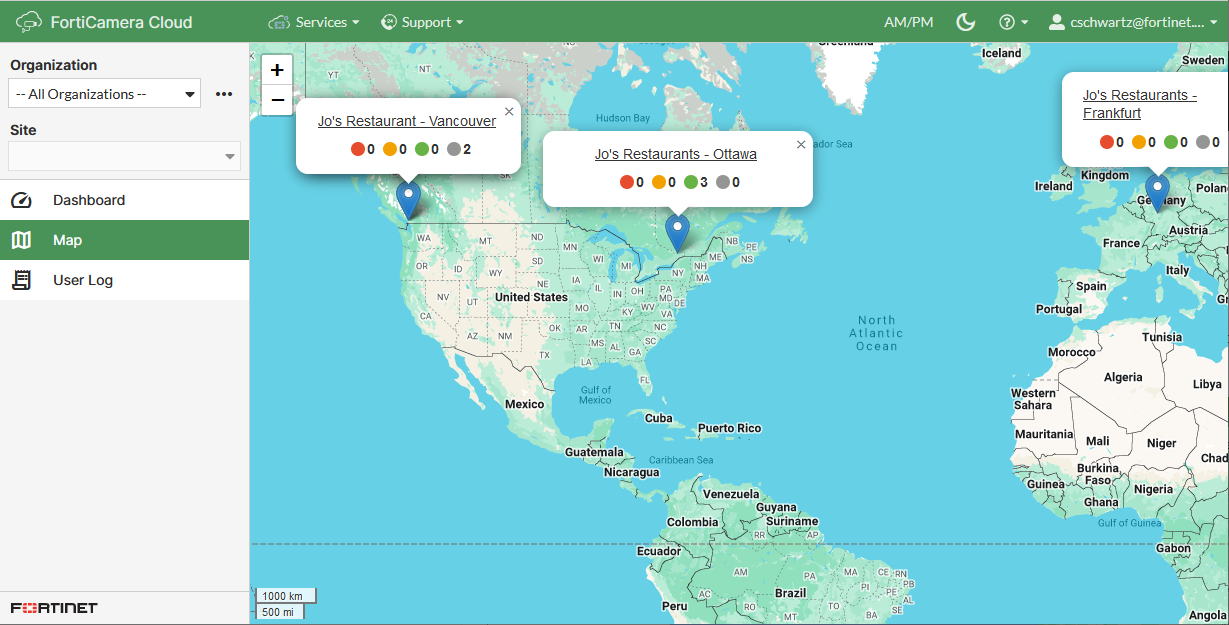
Task: Toggle the AM/PM time format
Action: coord(909,22)
